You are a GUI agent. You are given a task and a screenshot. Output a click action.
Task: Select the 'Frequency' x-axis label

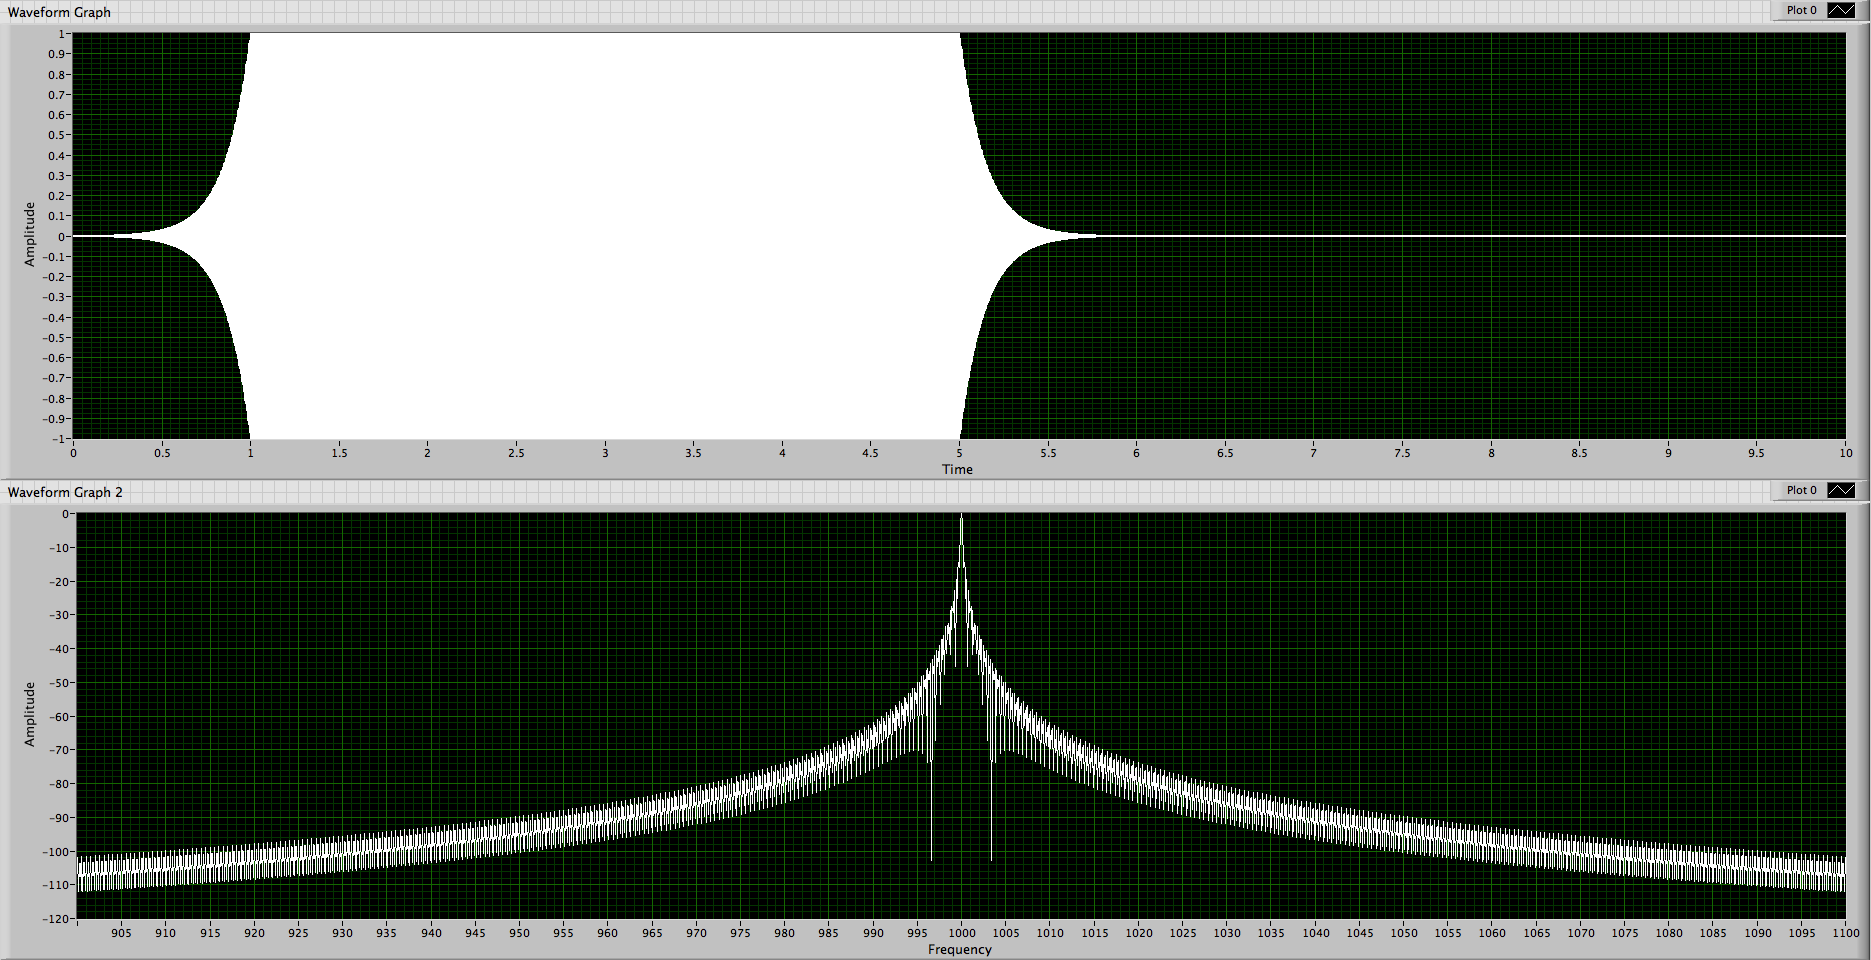[959, 949]
